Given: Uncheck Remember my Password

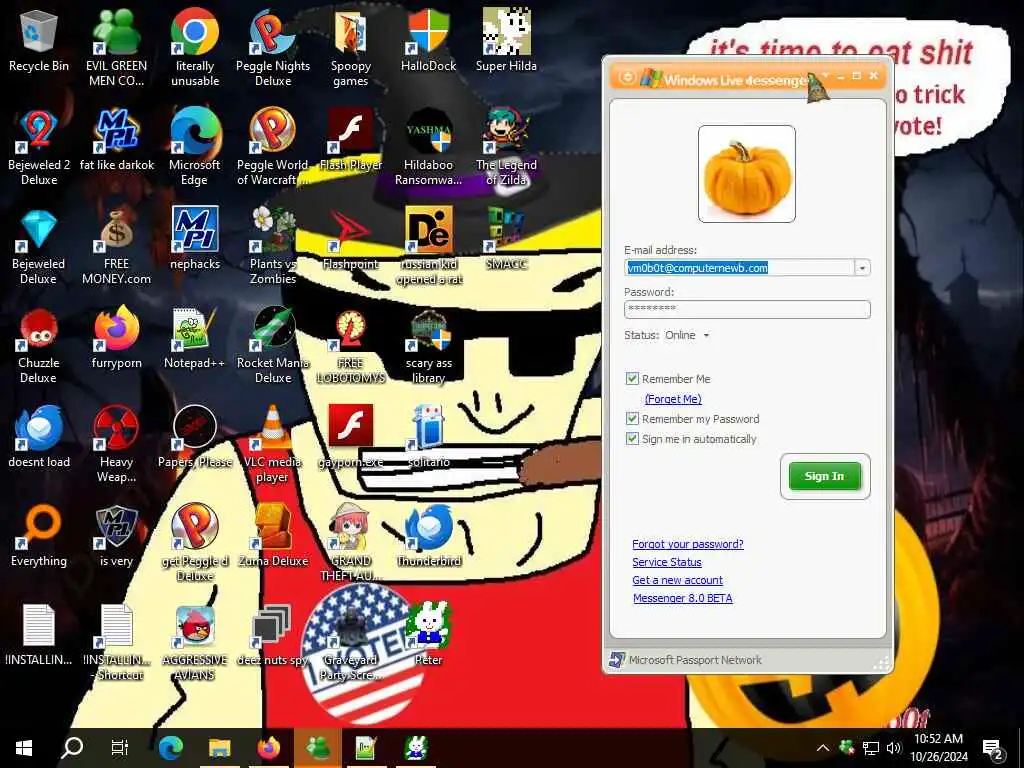Looking at the screenshot, I should (632, 419).
